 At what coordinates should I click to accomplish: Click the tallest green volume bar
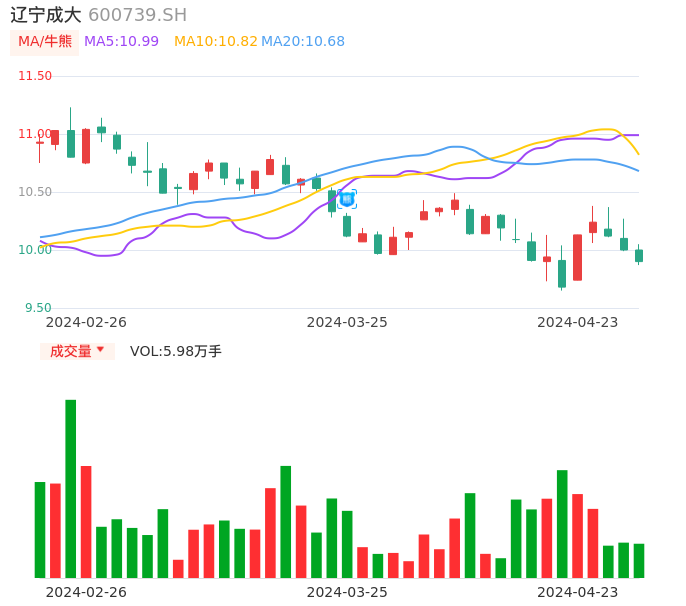click(x=71, y=488)
